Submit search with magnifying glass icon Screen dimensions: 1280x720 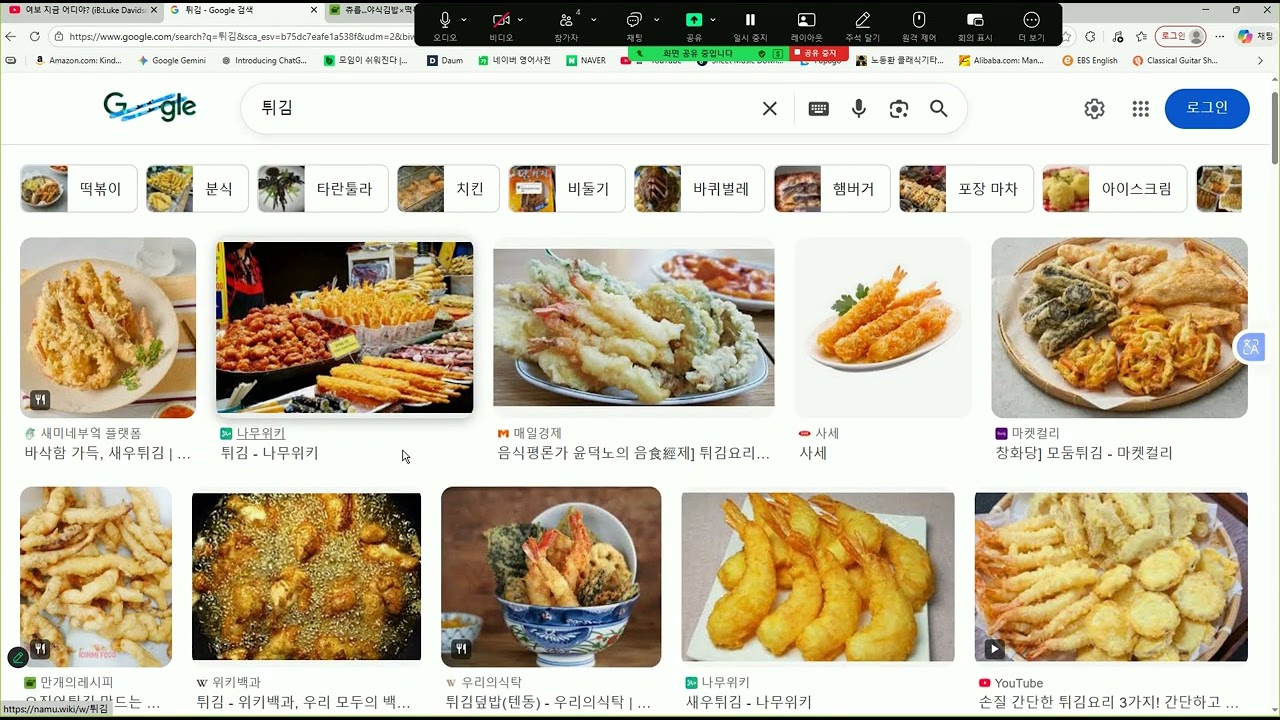pyautogui.click(x=939, y=109)
